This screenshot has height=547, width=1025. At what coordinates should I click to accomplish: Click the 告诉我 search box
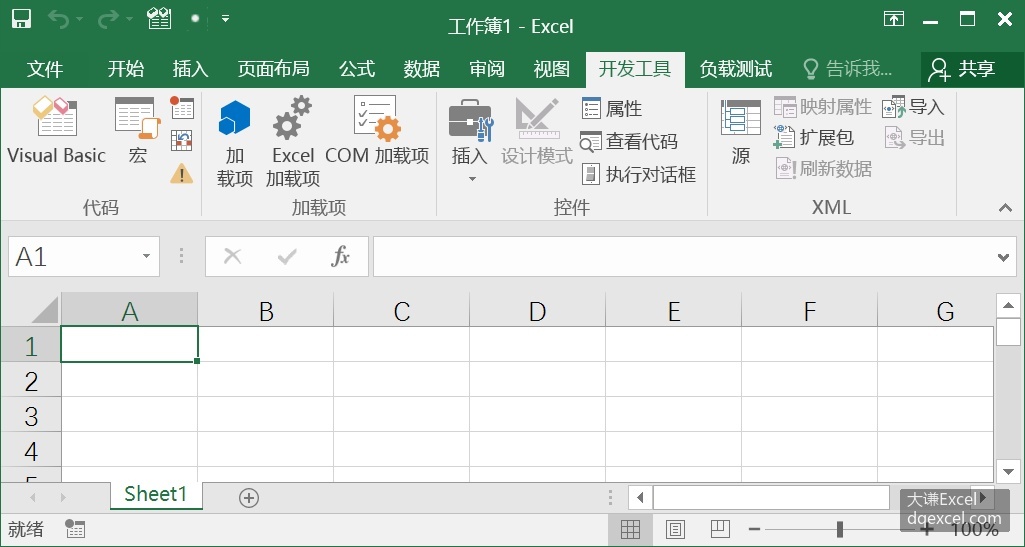[x=847, y=69]
